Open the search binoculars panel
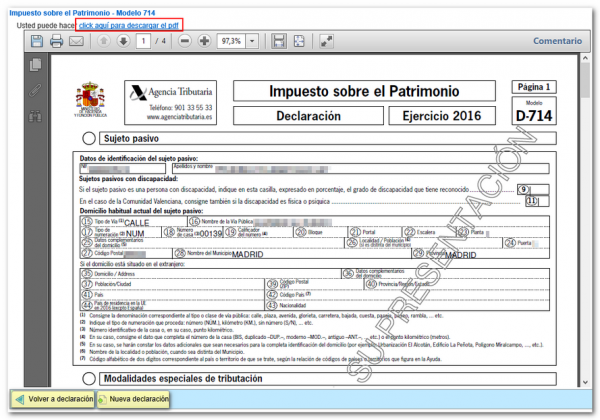Screen dimensions: 600x420 coord(35,116)
